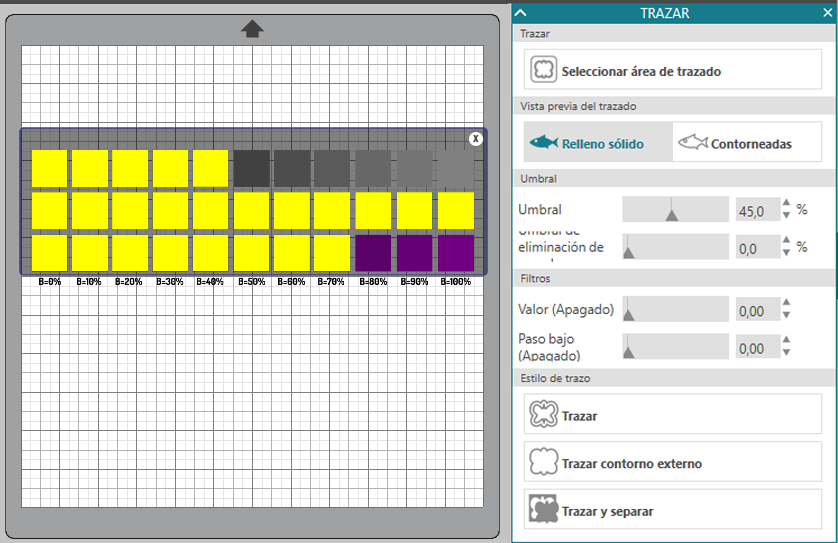Viewport: 838px width, 543px height.
Task: Click the trace area selection icon
Action: [x=544, y=70]
